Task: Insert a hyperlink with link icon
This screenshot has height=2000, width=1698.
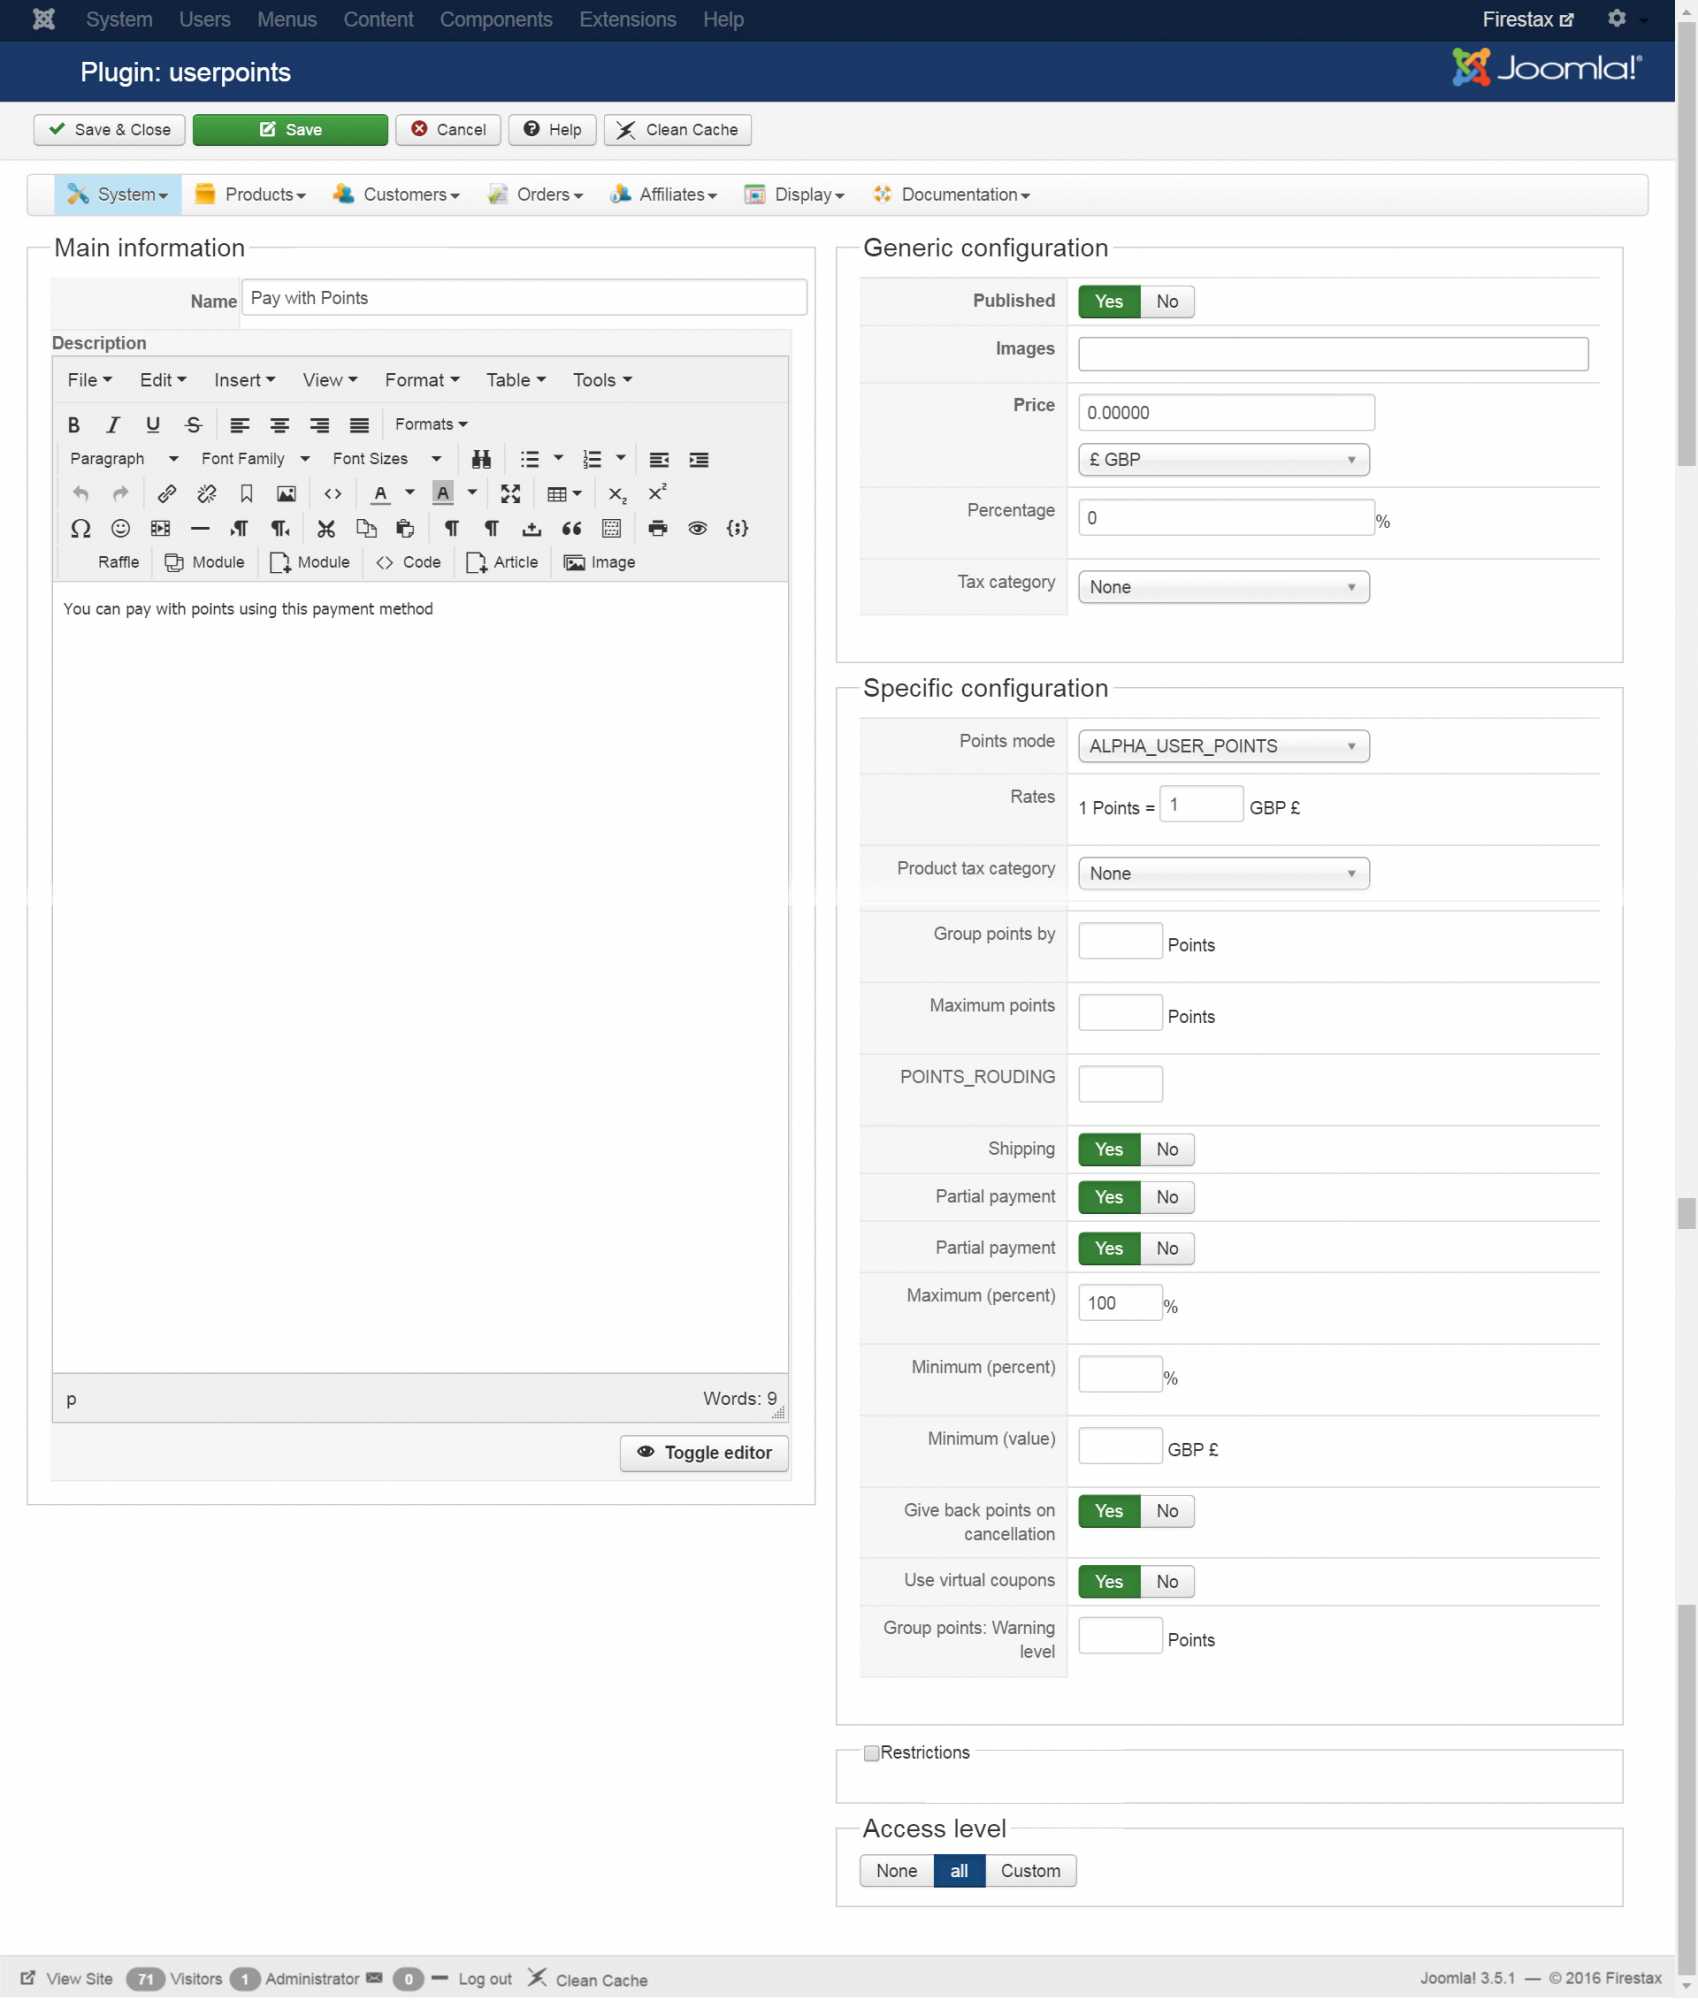Action: click(167, 494)
